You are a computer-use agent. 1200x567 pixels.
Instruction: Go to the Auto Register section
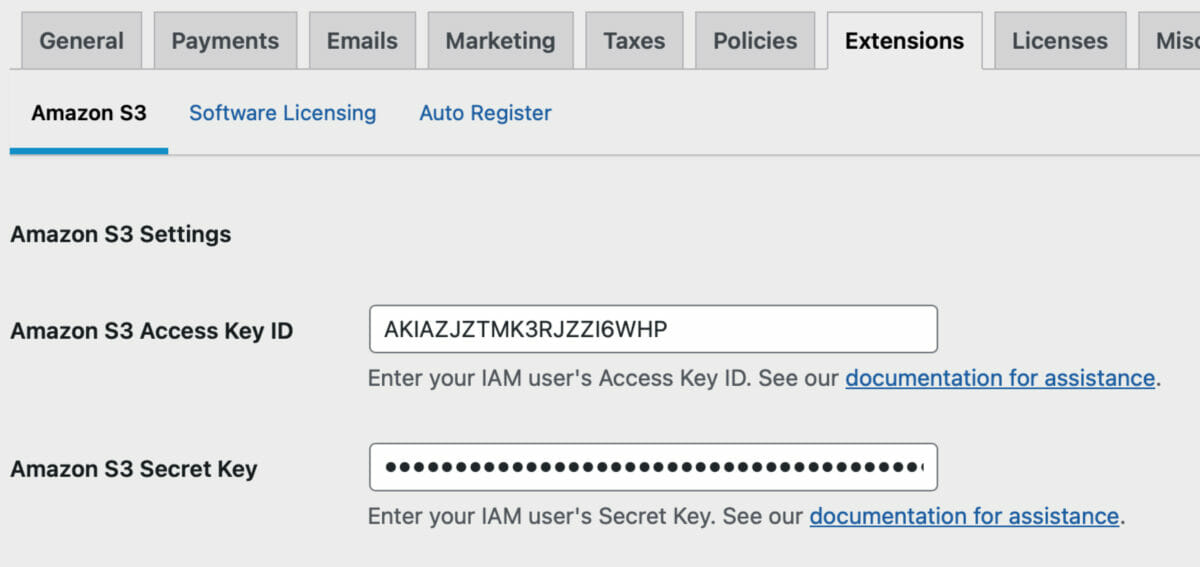tap(485, 113)
